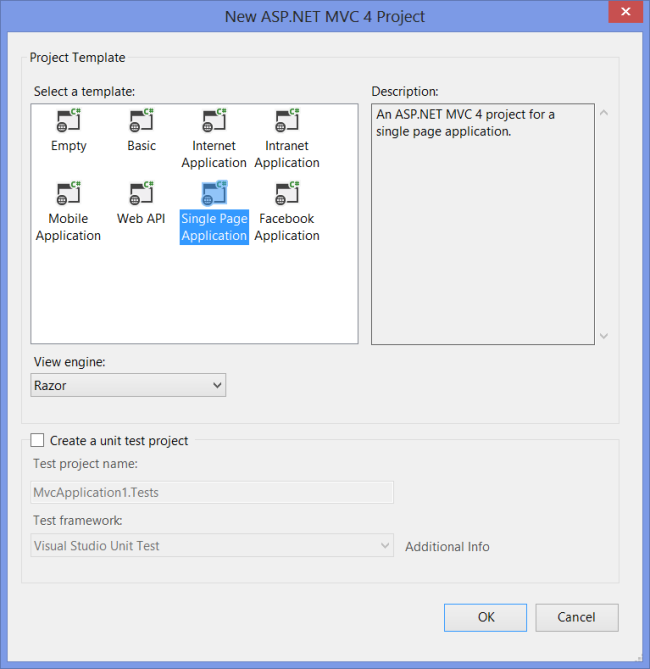
Task: Select the Facebook Application template icon
Action: coord(287,193)
